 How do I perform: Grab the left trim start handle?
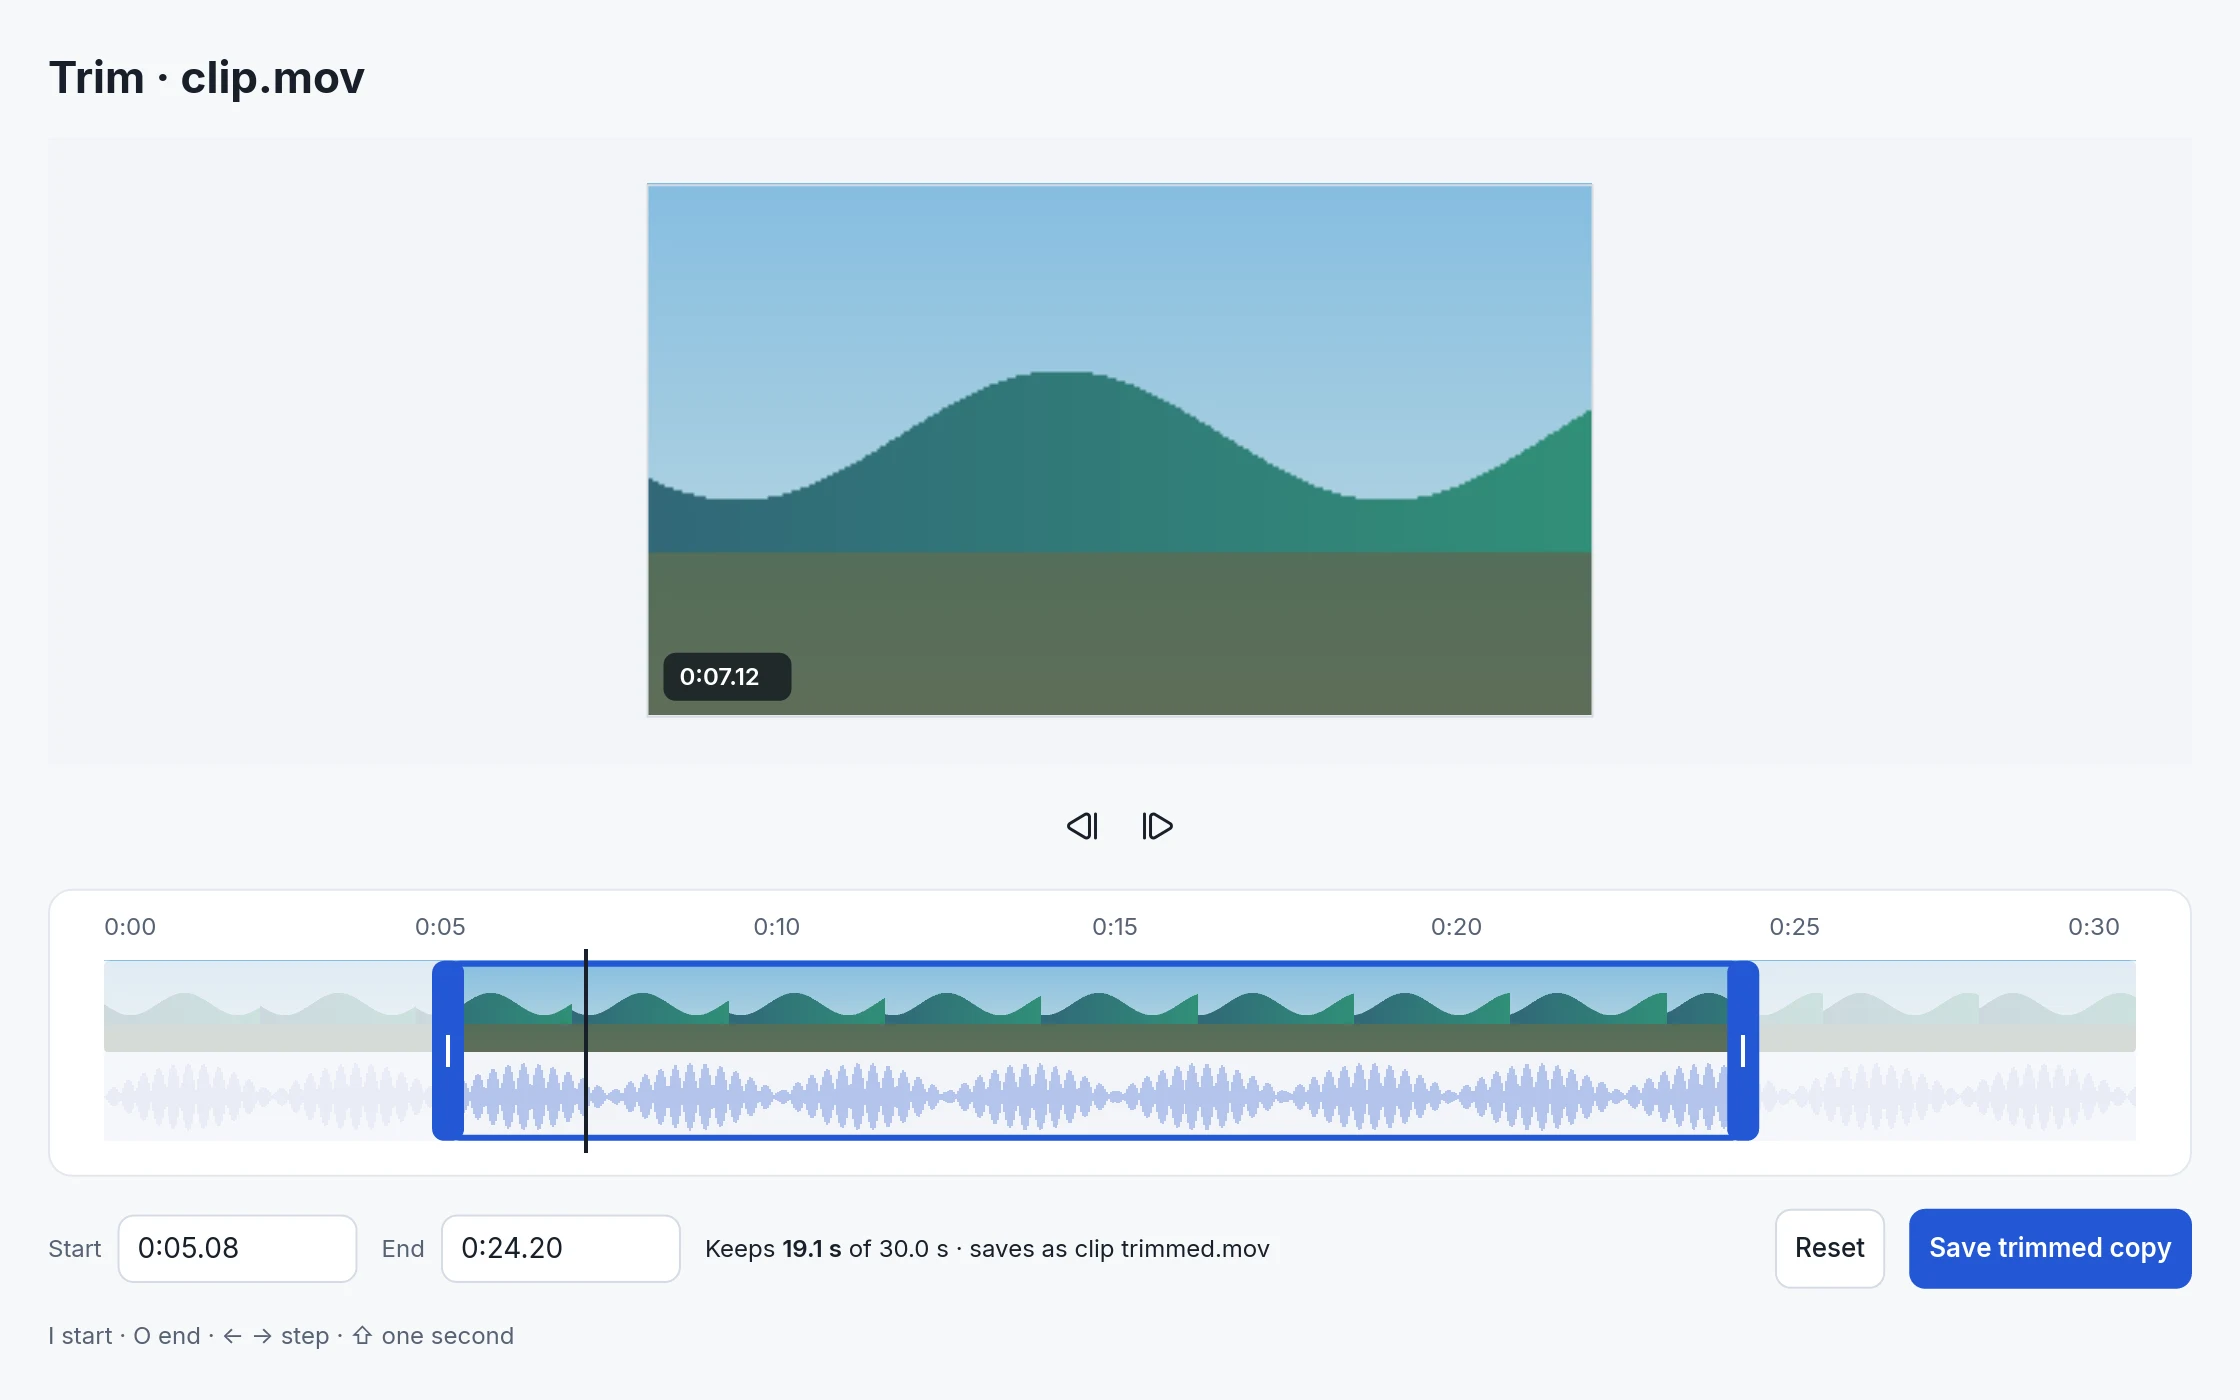pyautogui.click(x=448, y=1050)
